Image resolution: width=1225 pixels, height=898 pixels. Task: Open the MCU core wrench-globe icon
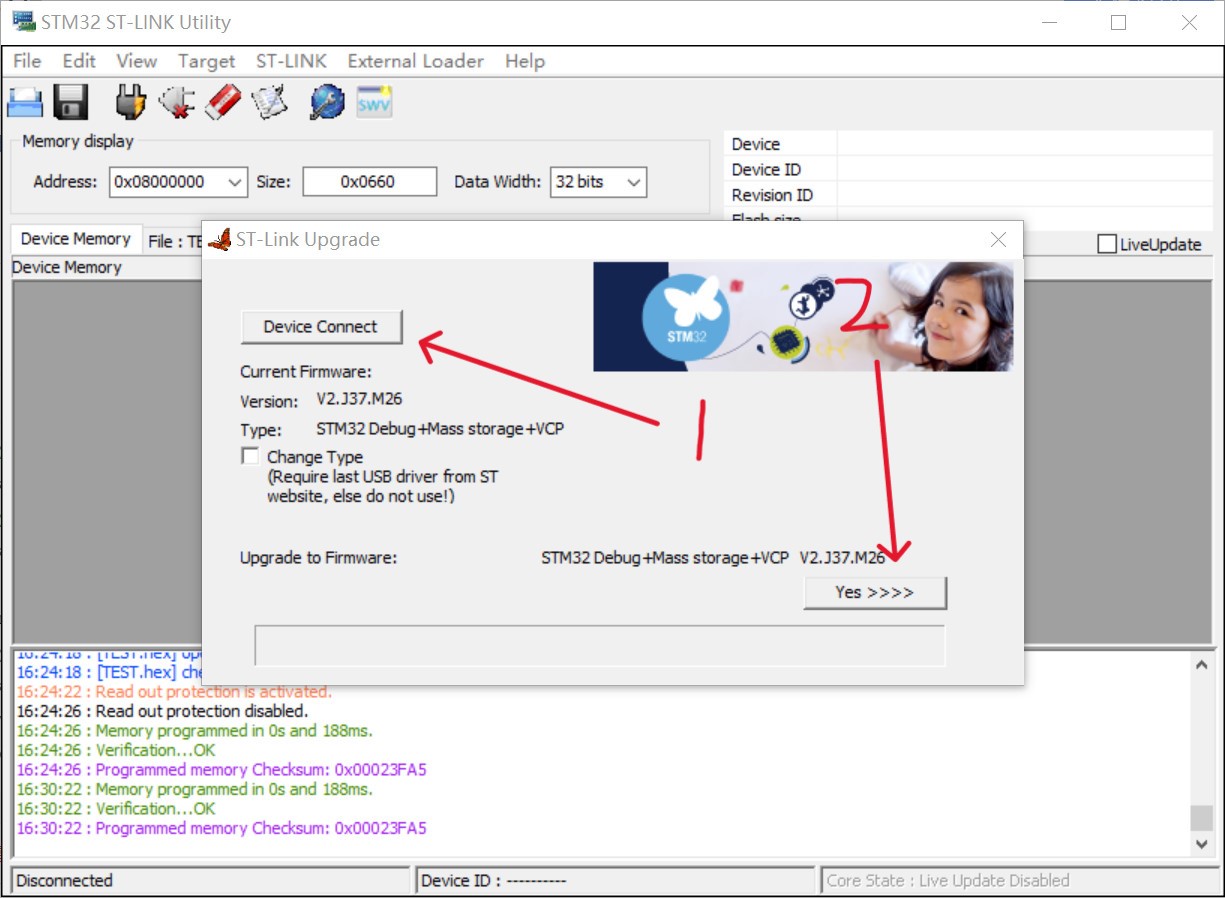326,101
